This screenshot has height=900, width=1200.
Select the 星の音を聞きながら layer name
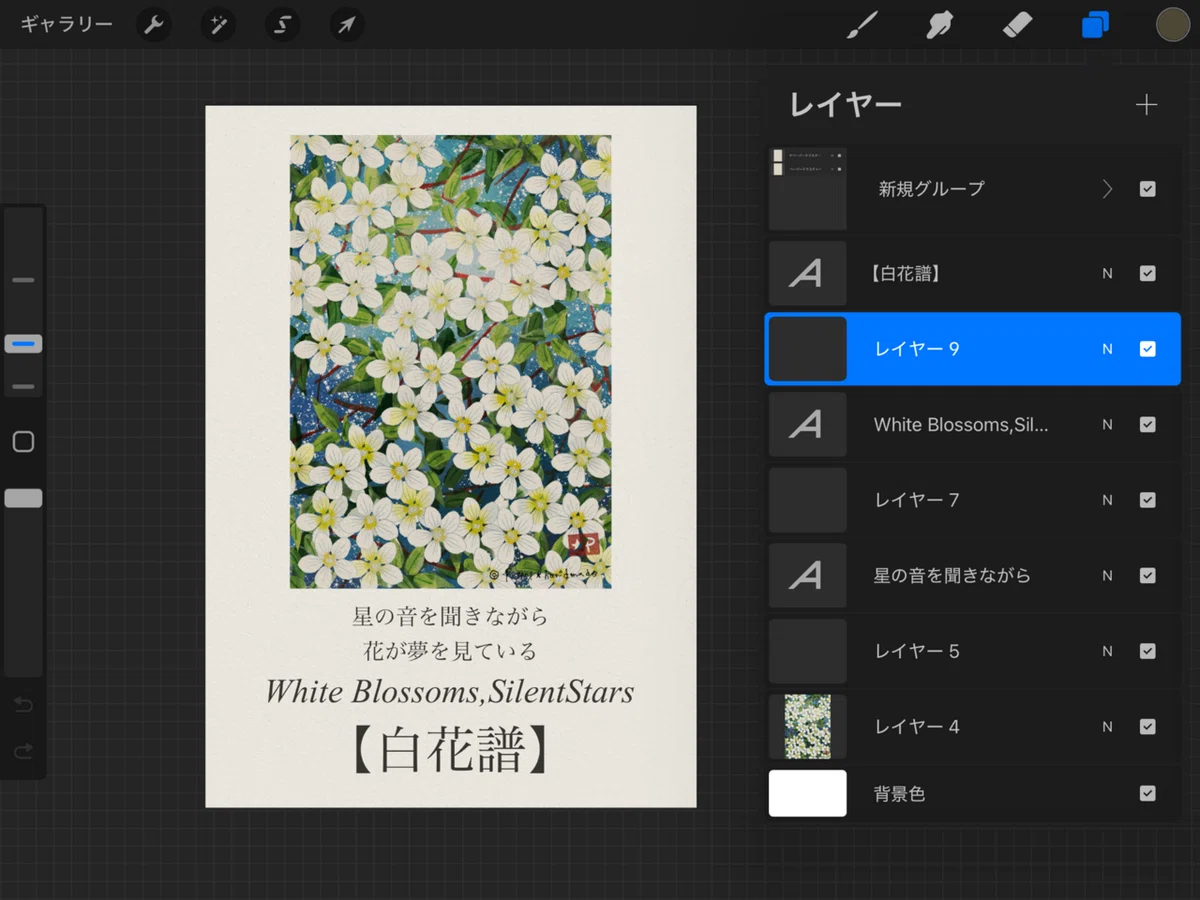point(952,576)
